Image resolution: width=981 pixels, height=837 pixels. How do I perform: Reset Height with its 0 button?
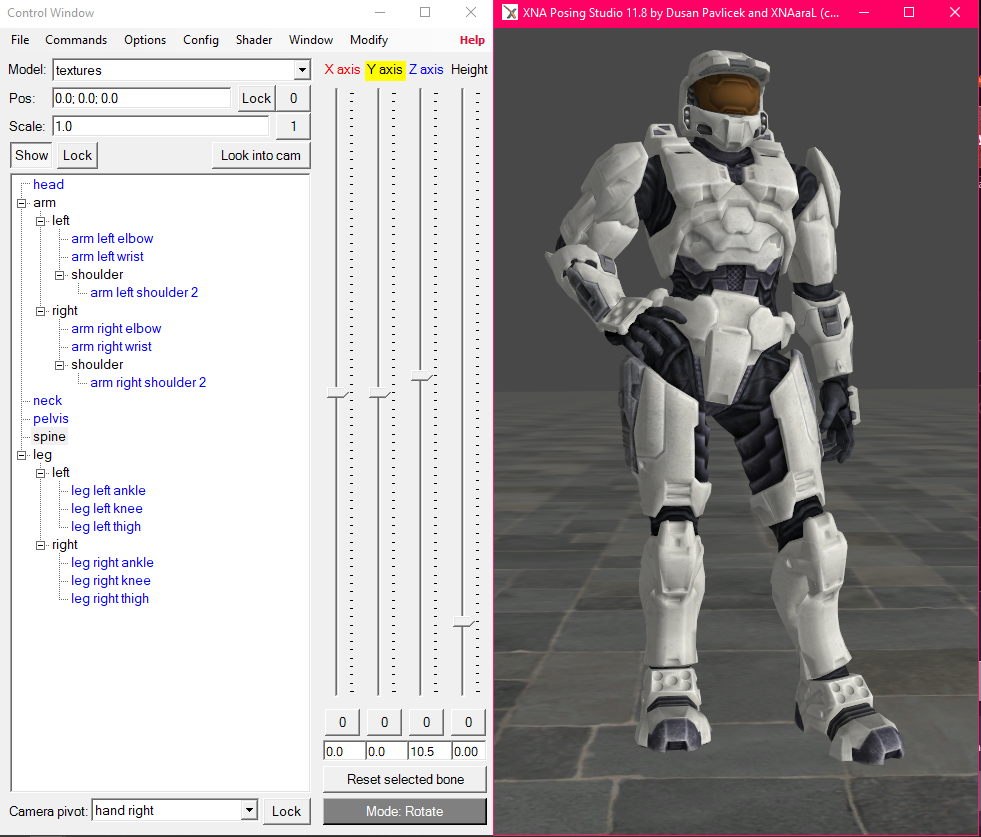pyautogui.click(x=468, y=722)
